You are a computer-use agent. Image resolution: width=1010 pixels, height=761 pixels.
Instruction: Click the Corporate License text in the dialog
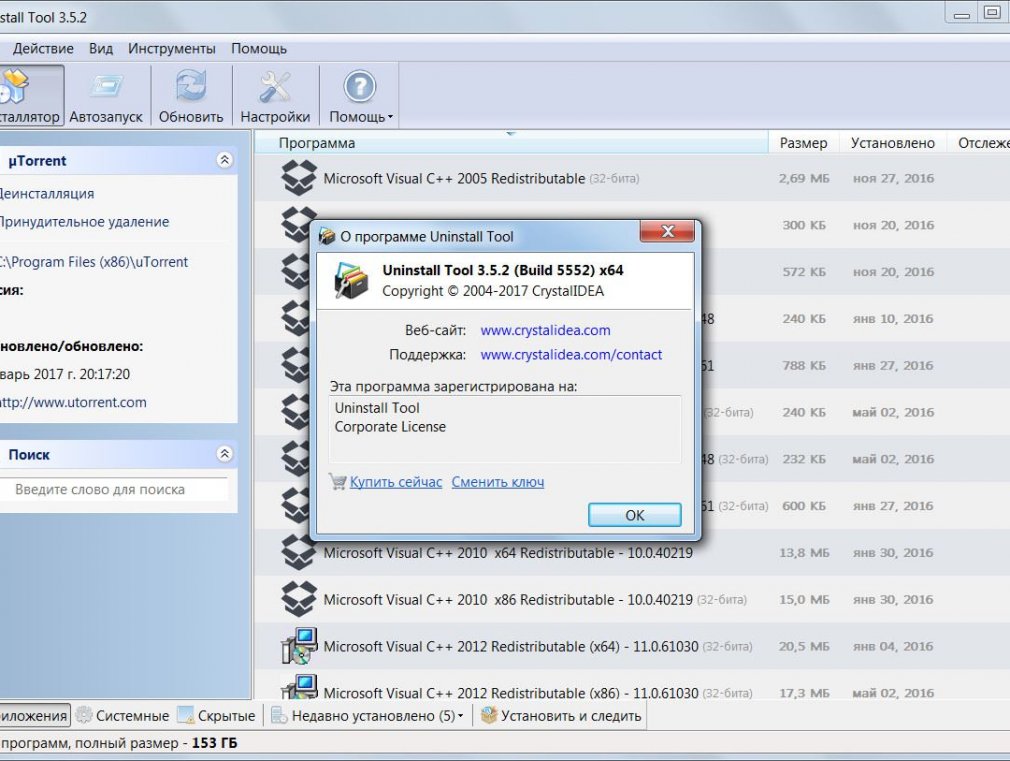pyautogui.click(x=390, y=427)
